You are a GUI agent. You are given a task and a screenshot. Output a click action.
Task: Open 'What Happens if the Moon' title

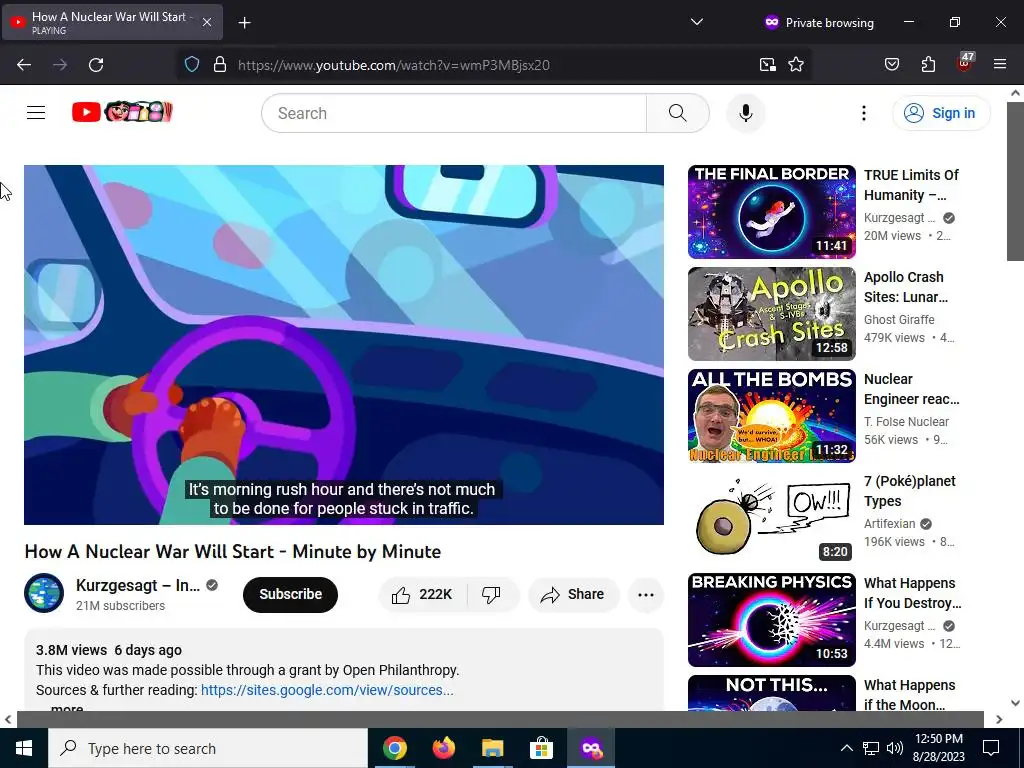click(910, 695)
